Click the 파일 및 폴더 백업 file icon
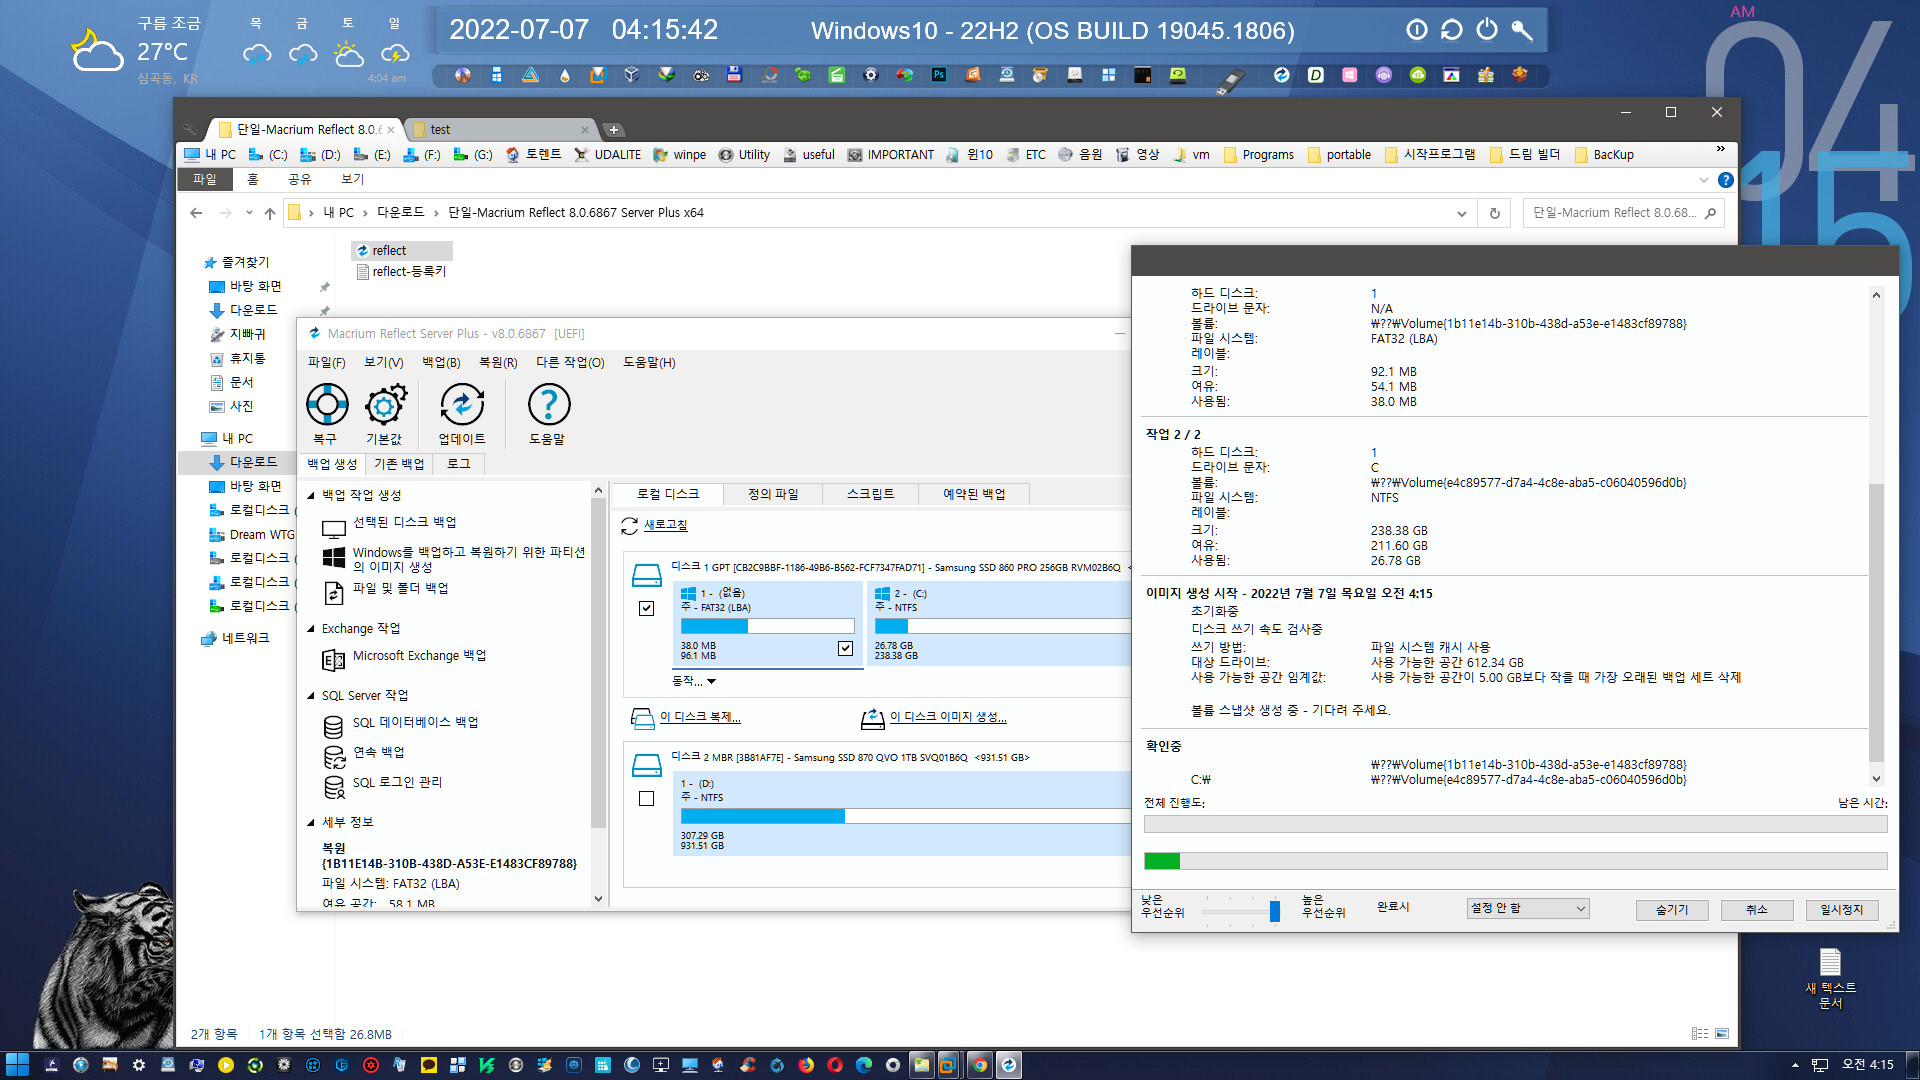Viewport: 1920px width, 1080px height. [x=334, y=593]
